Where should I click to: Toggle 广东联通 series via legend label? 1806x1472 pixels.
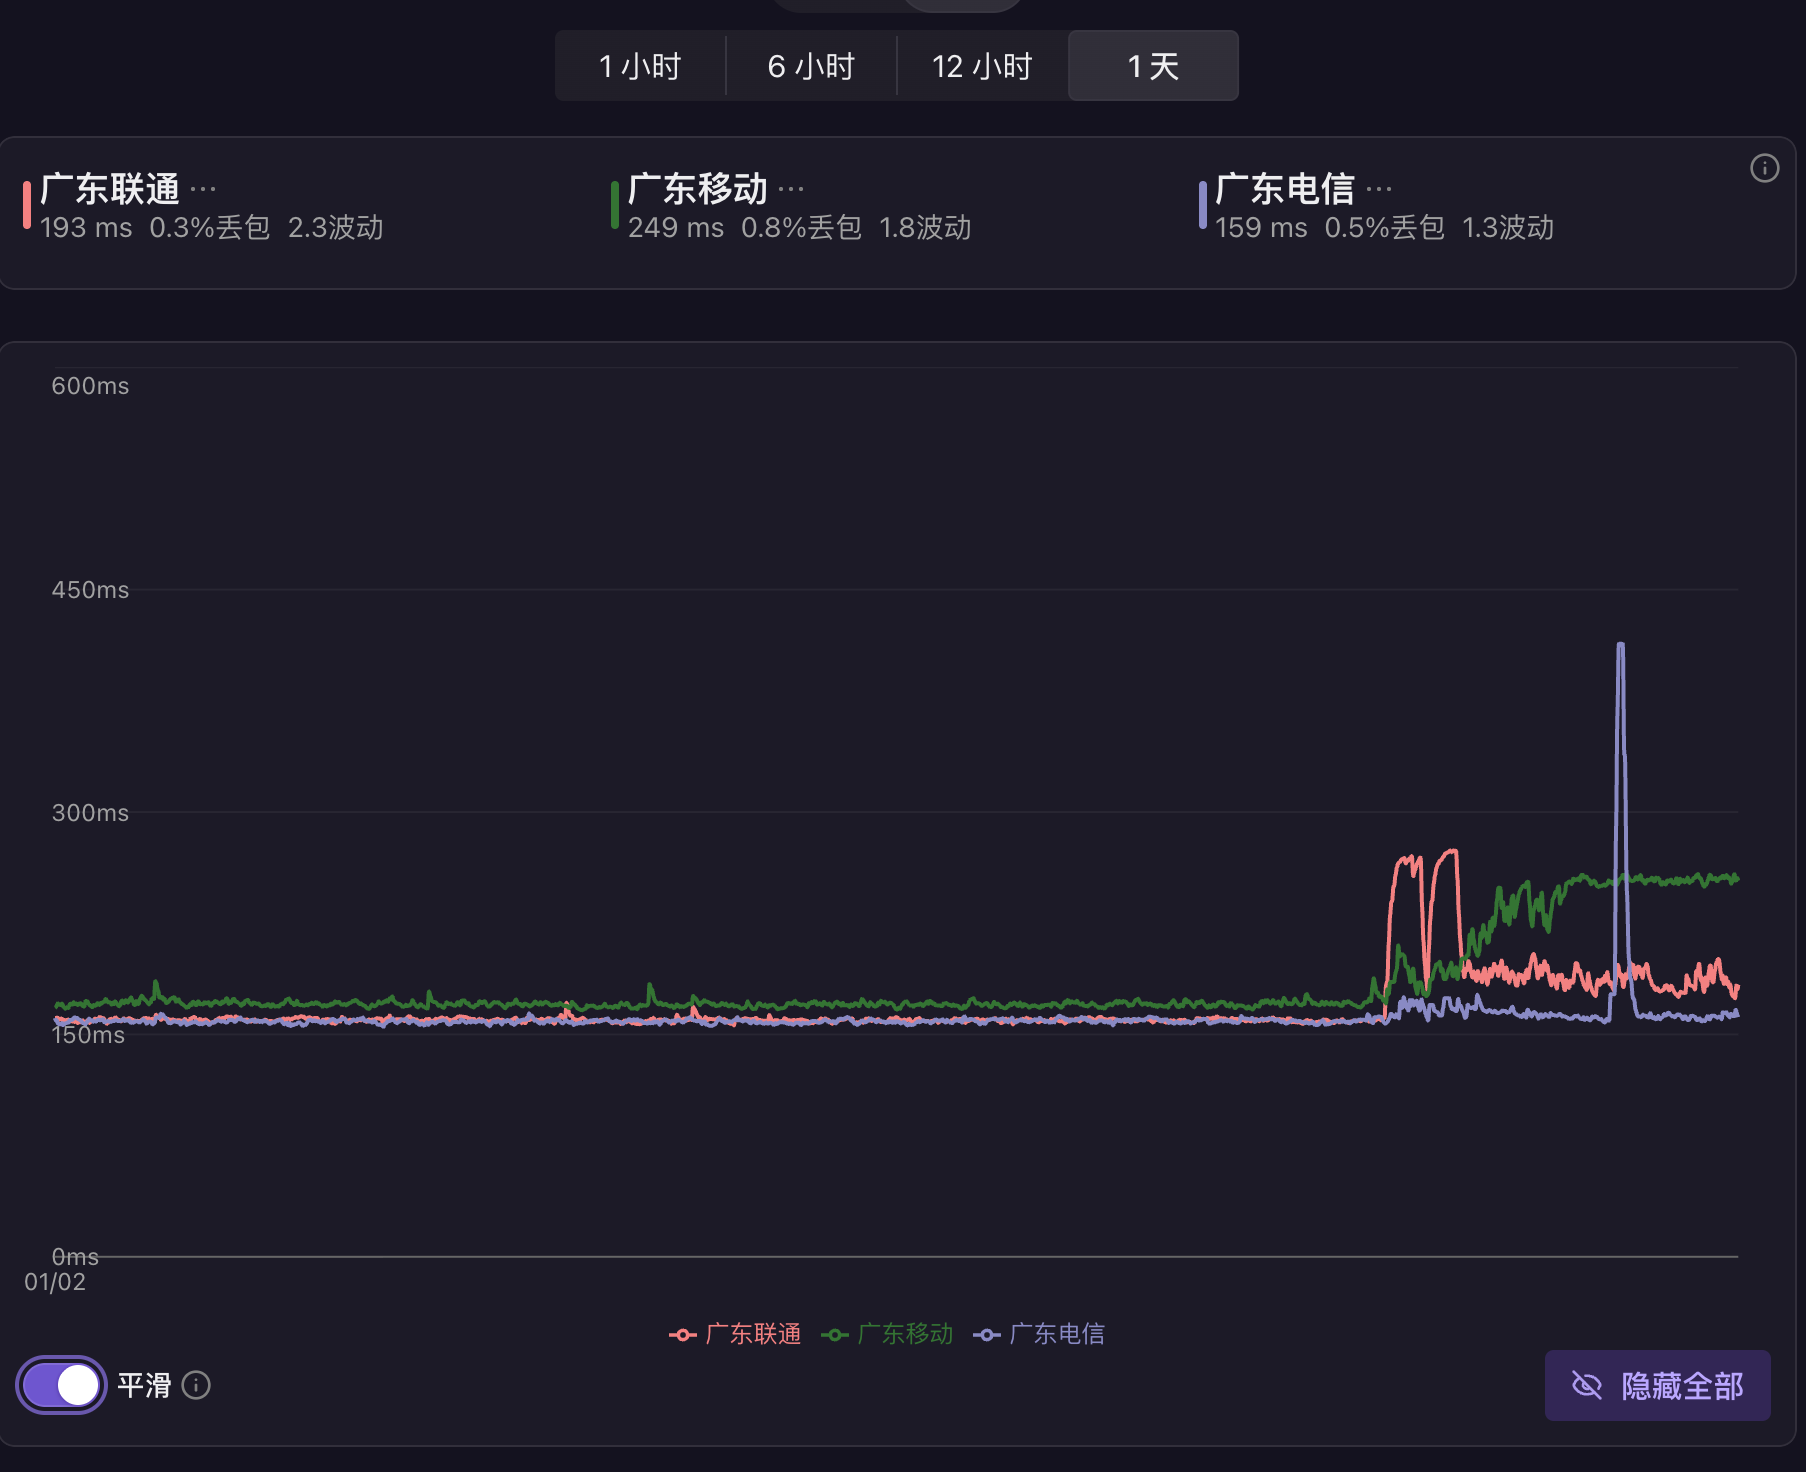(753, 1334)
